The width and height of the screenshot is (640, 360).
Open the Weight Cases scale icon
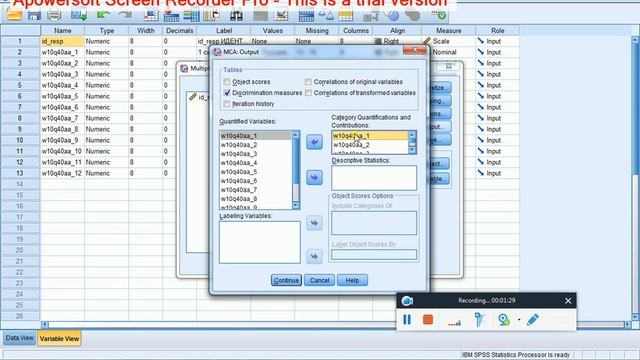[326, 16]
